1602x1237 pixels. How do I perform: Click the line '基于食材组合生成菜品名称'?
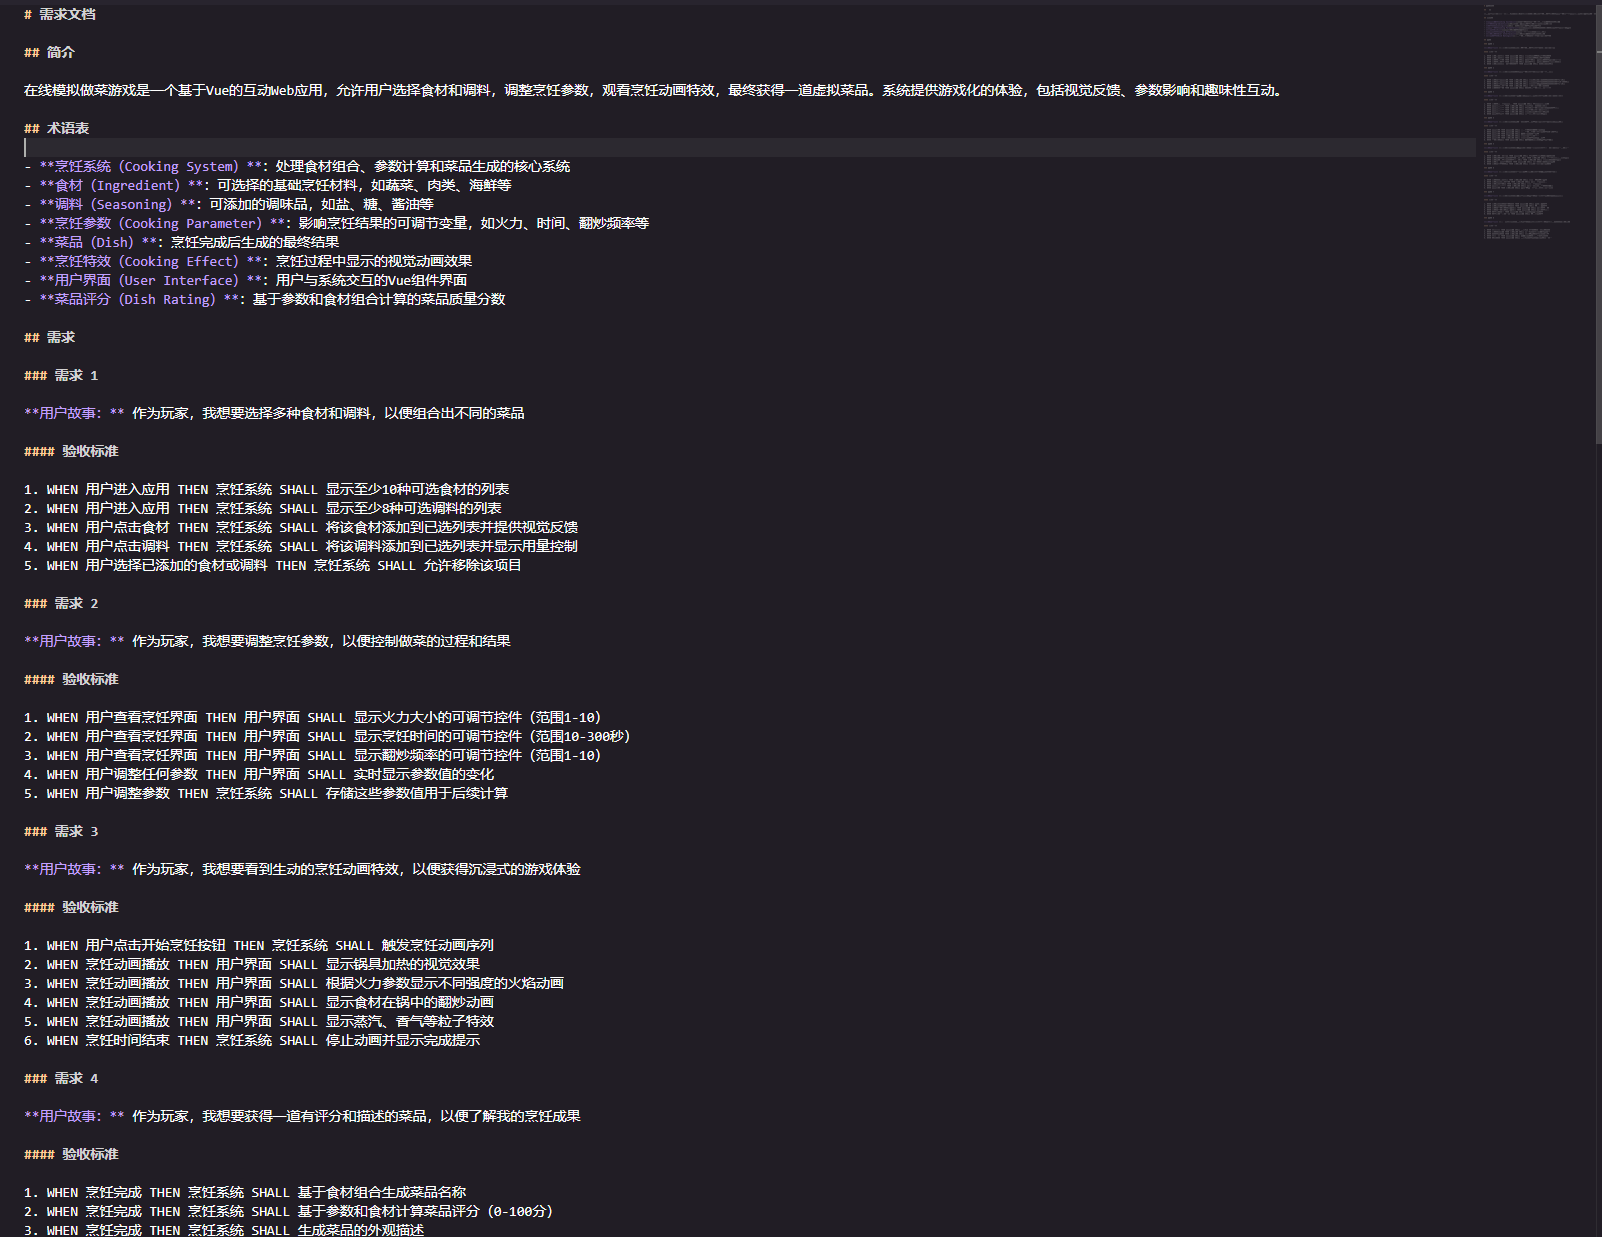coord(245,1192)
